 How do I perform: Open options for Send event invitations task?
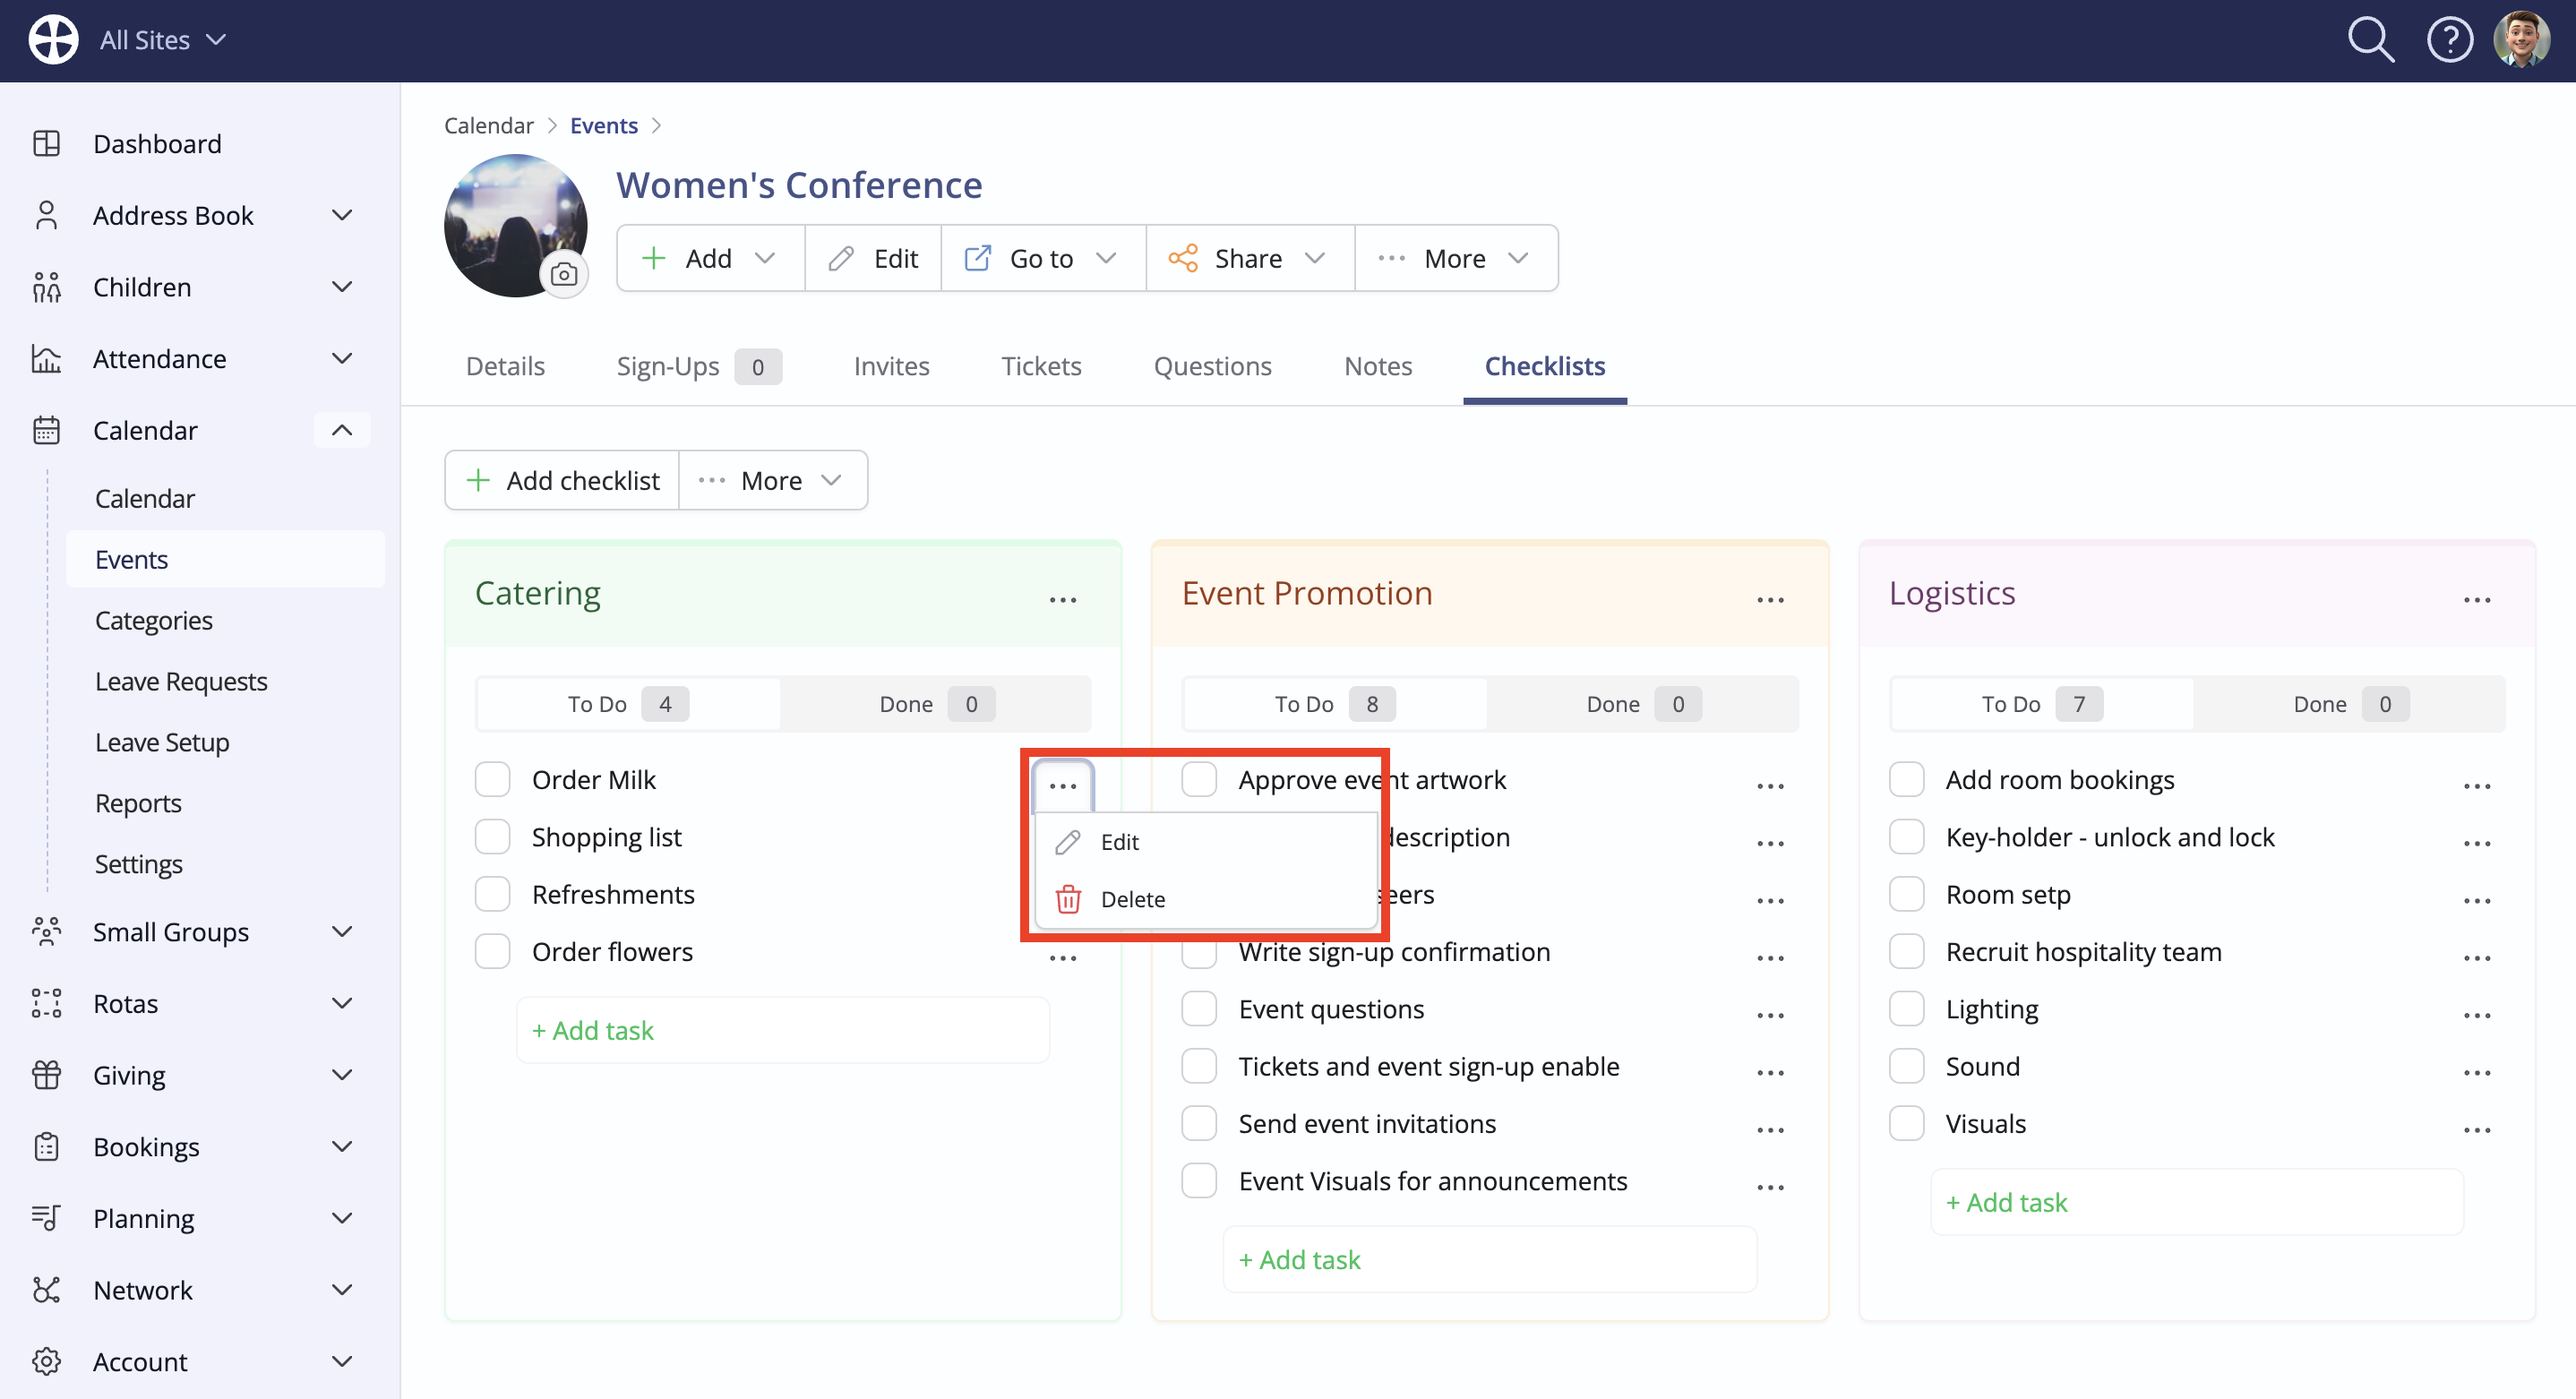1770,1129
